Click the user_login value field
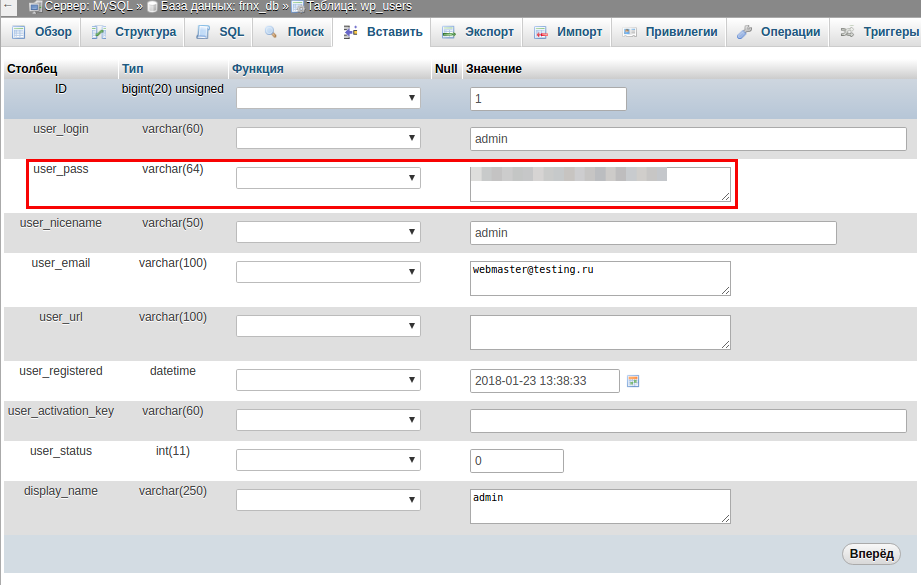 [688, 139]
